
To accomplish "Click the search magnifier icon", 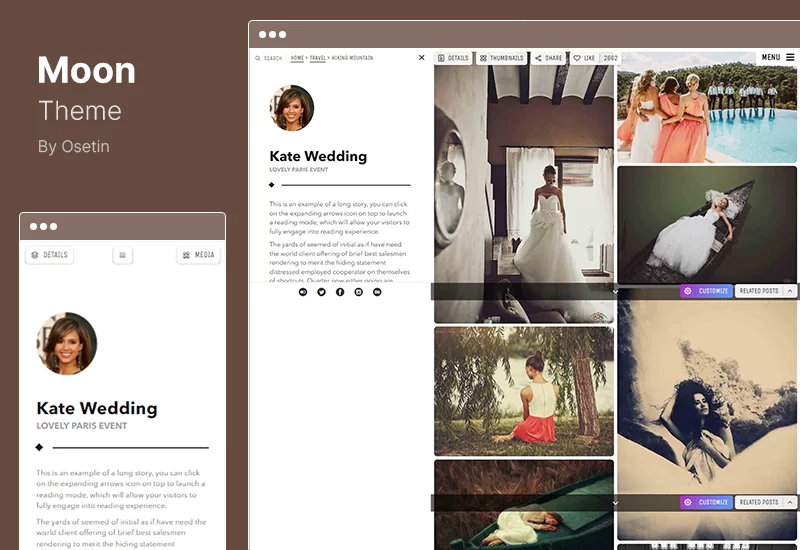I will 258,58.
